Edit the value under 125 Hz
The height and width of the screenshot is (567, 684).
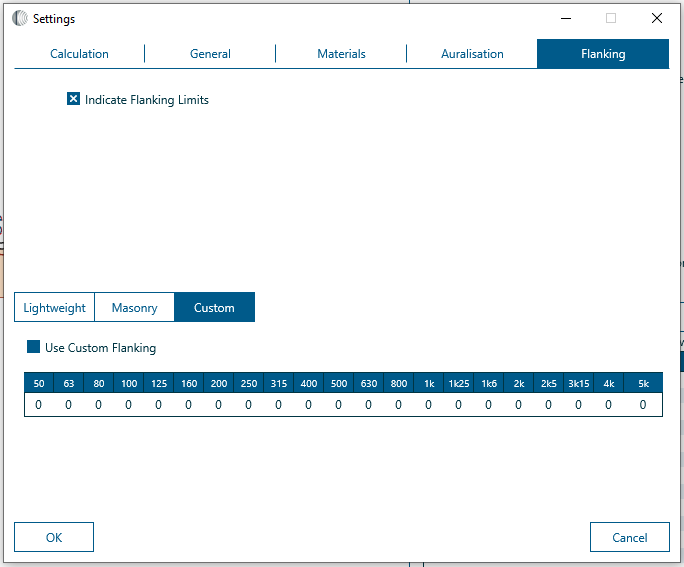[159, 405]
